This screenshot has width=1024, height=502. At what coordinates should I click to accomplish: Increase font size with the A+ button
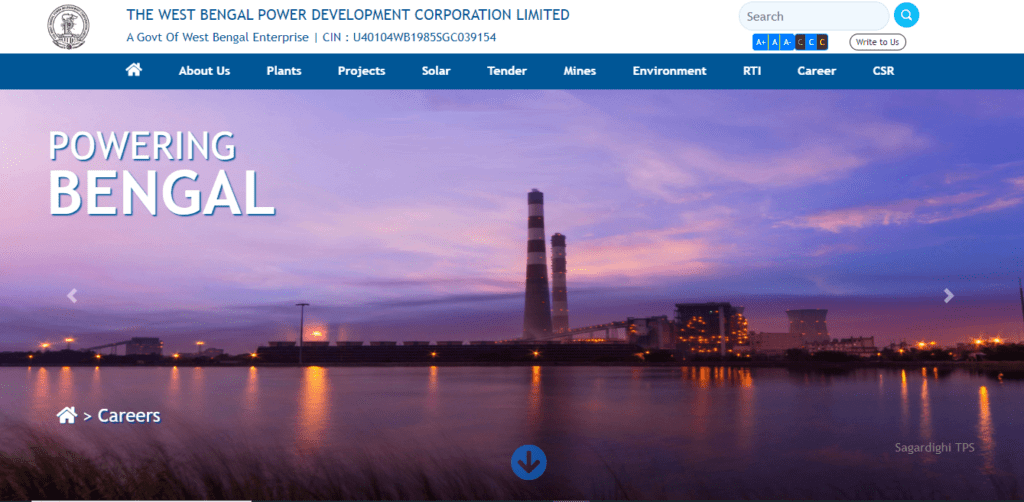point(760,42)
